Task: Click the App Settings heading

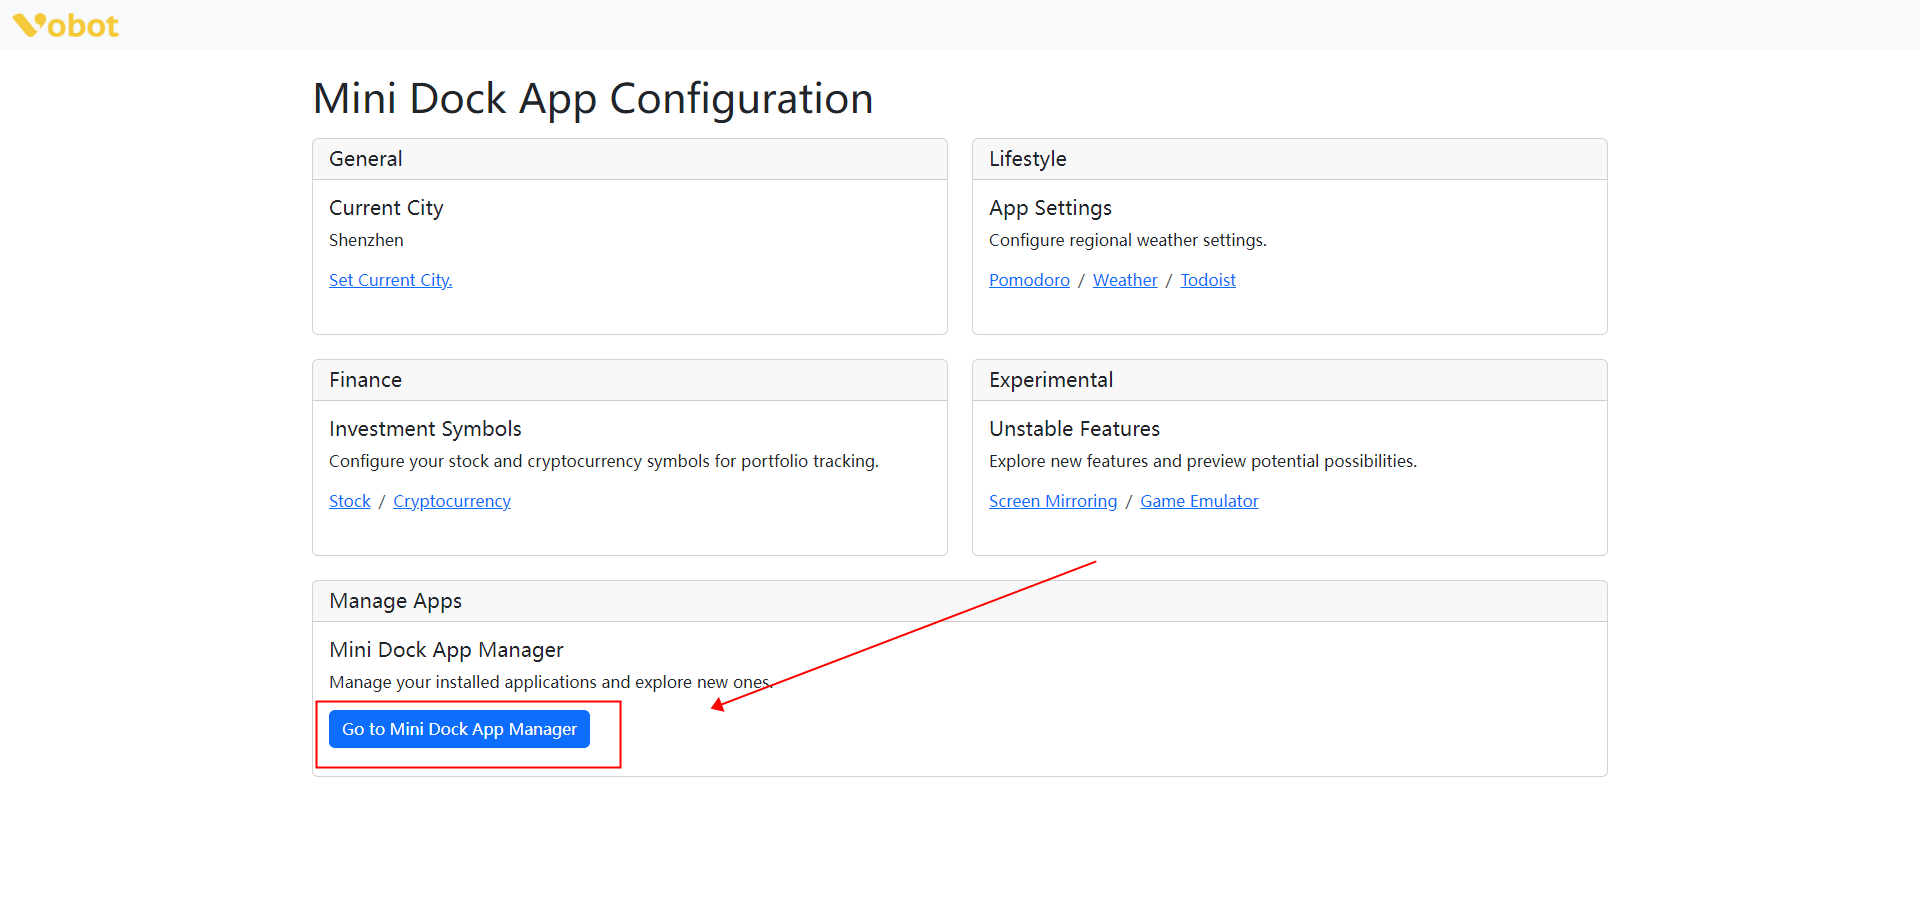Action: [1050, 208]
